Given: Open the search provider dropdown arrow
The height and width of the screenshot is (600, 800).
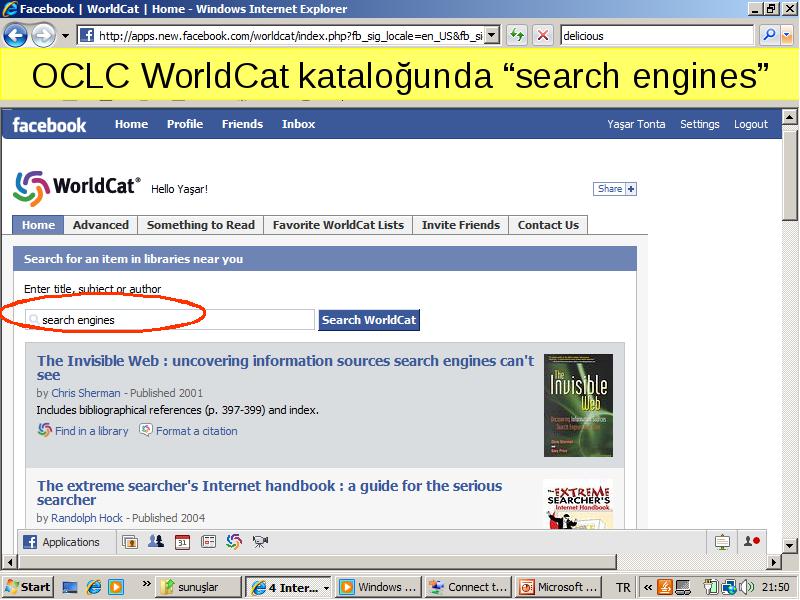Looking at the screenshot, I should coord(786,35).
